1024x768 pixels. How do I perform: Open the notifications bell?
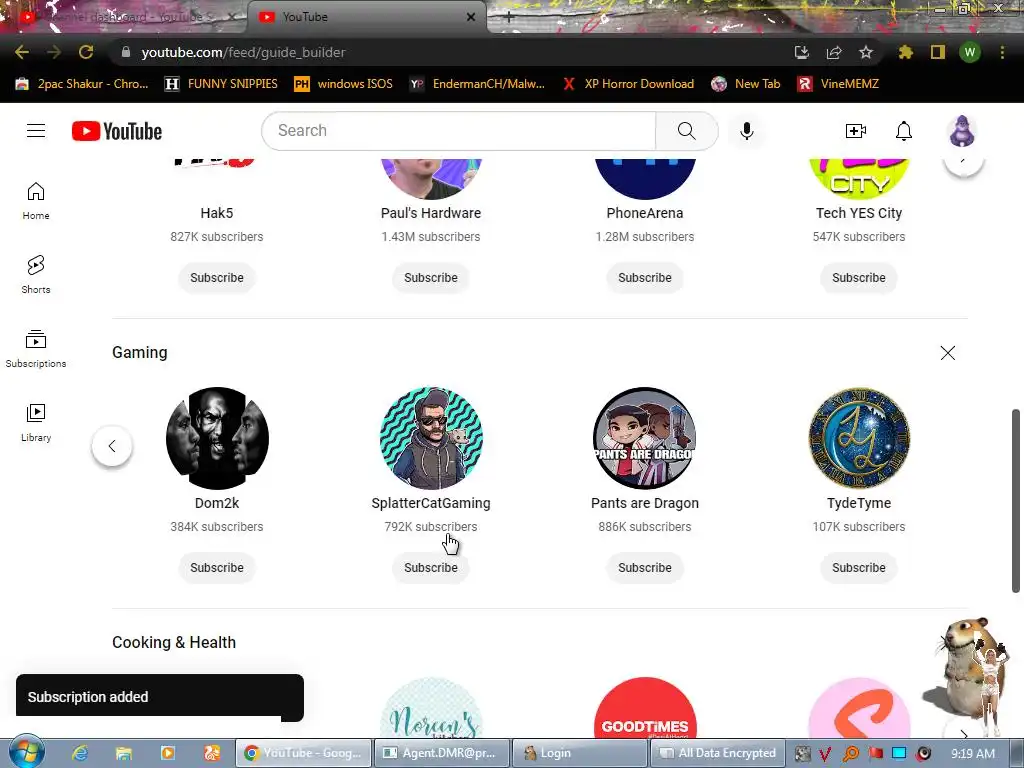click(x=903, y=131)
